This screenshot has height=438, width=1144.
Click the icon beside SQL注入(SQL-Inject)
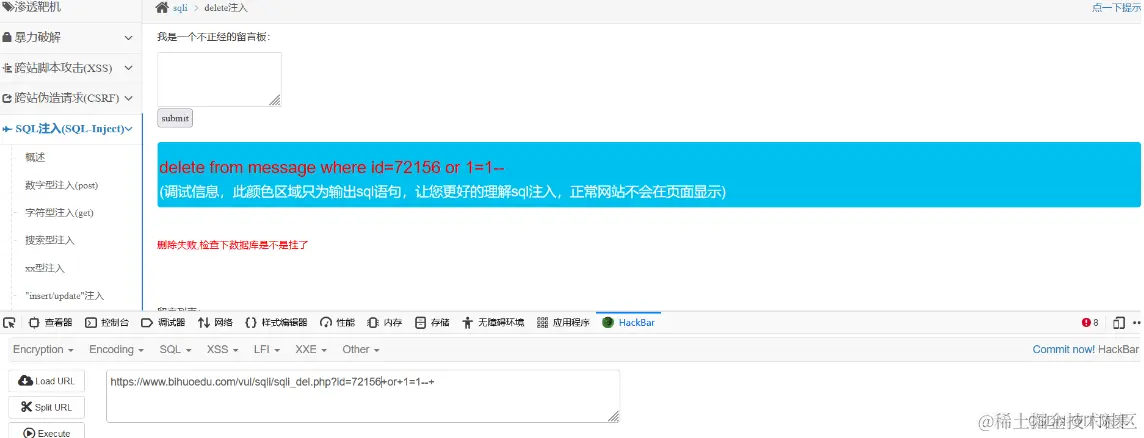point(7,129)
